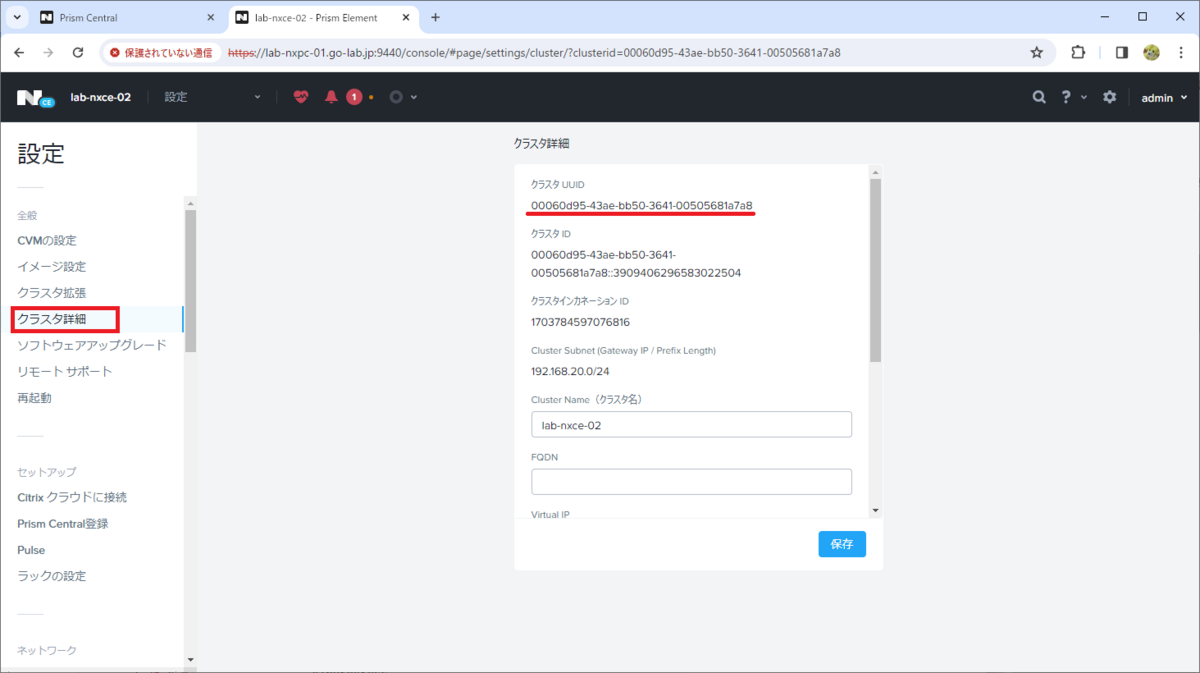Open Citrix クラウドに接続 settings item
1200x673 pixels.
click(72, 497)
